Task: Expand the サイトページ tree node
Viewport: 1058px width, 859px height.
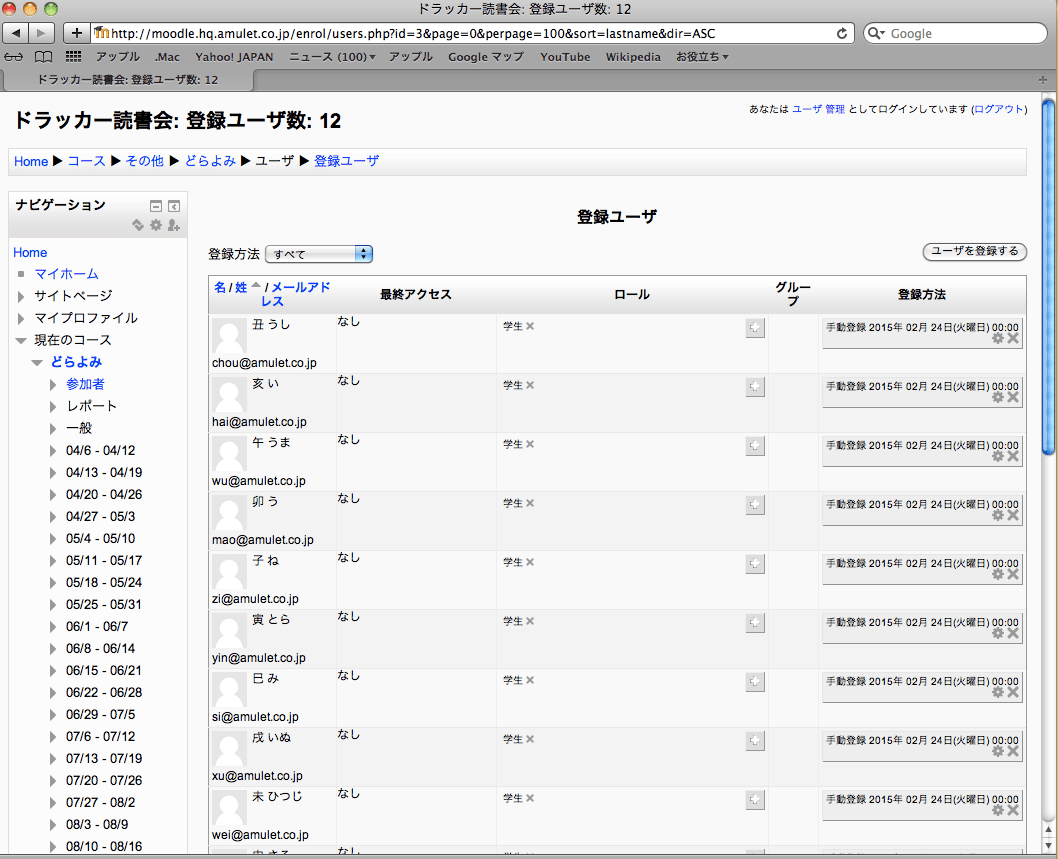Action: pyautogui.click(x=21, y=296)
